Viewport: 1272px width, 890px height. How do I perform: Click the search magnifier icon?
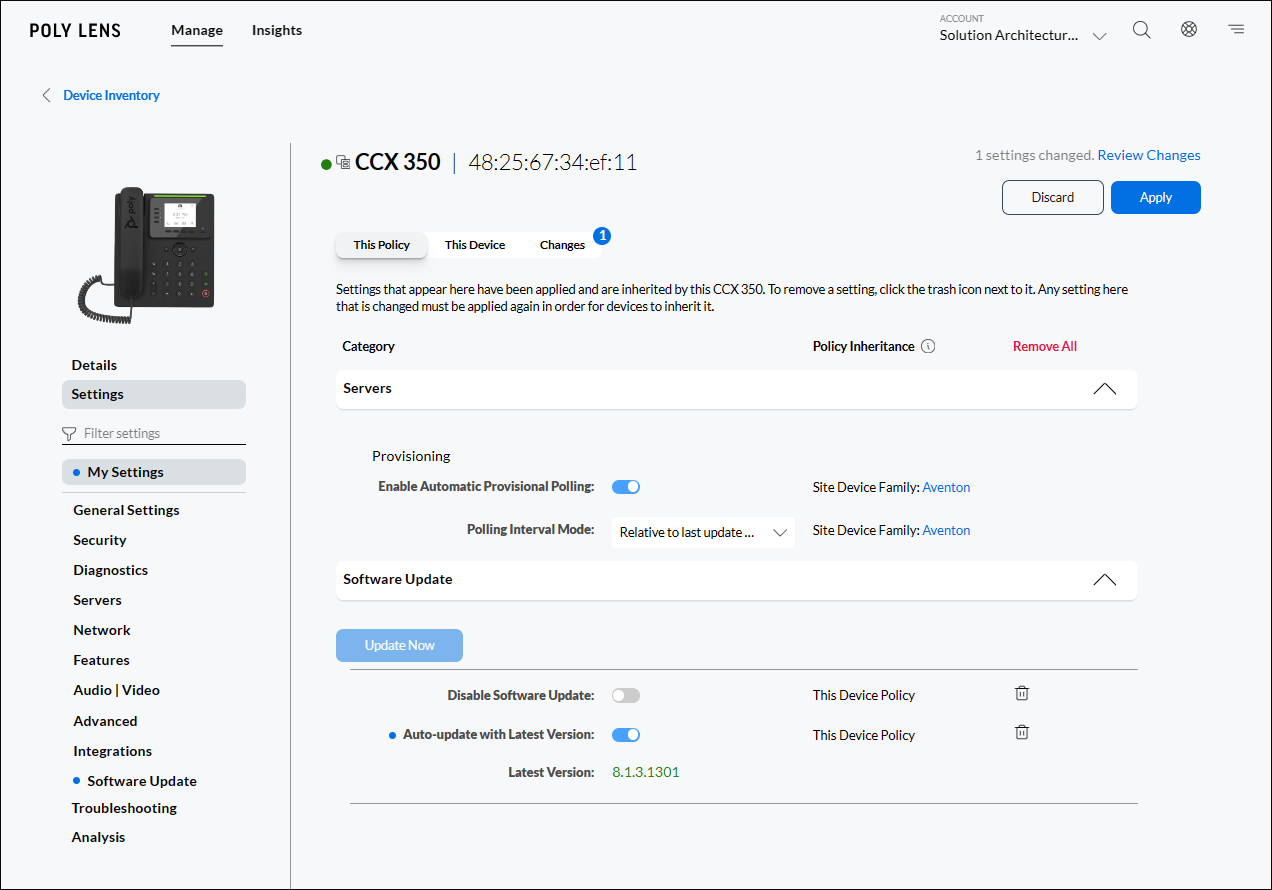(x=1141, y=30)
